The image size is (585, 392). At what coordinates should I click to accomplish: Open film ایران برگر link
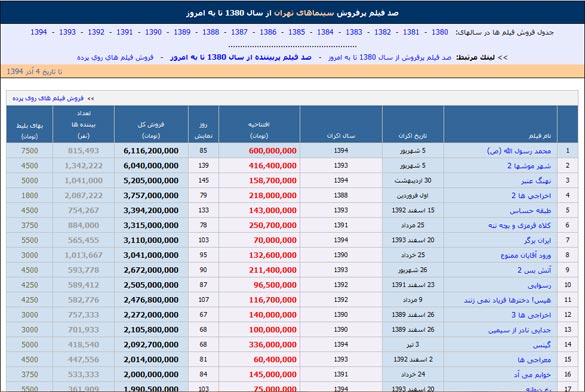[537, 241]
